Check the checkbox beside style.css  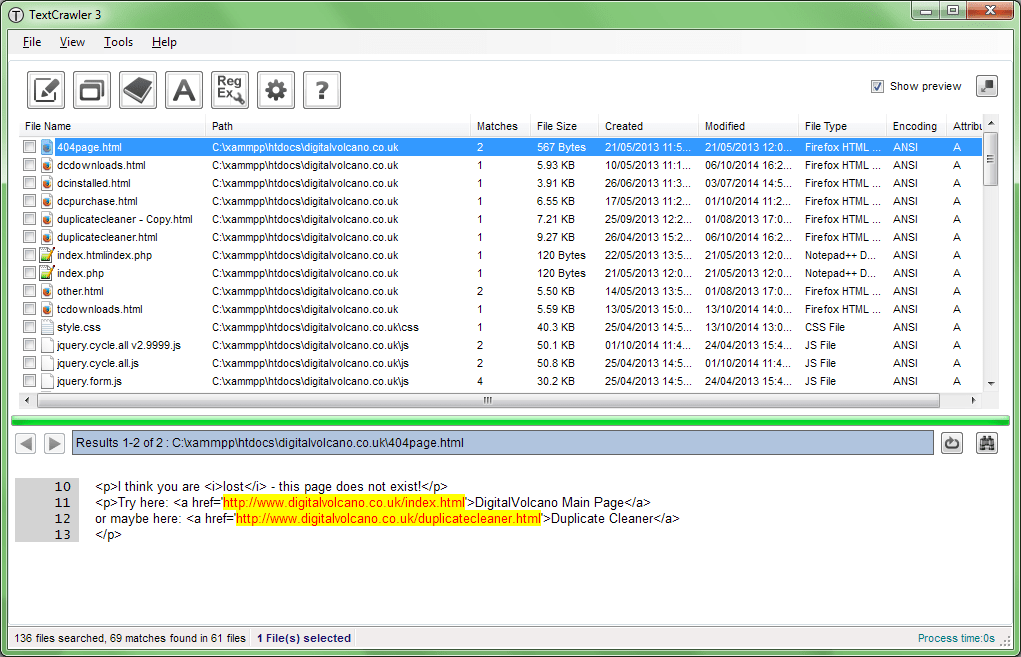(x=28, y=327)
